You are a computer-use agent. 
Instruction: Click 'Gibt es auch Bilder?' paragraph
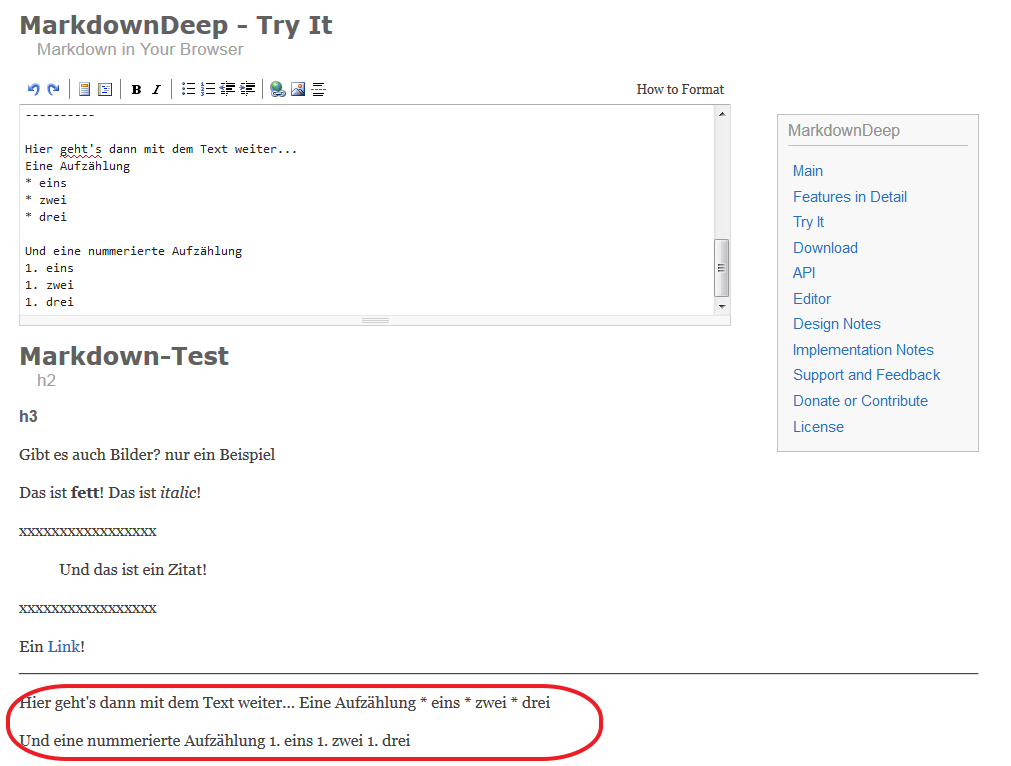(x=147, y=455)
